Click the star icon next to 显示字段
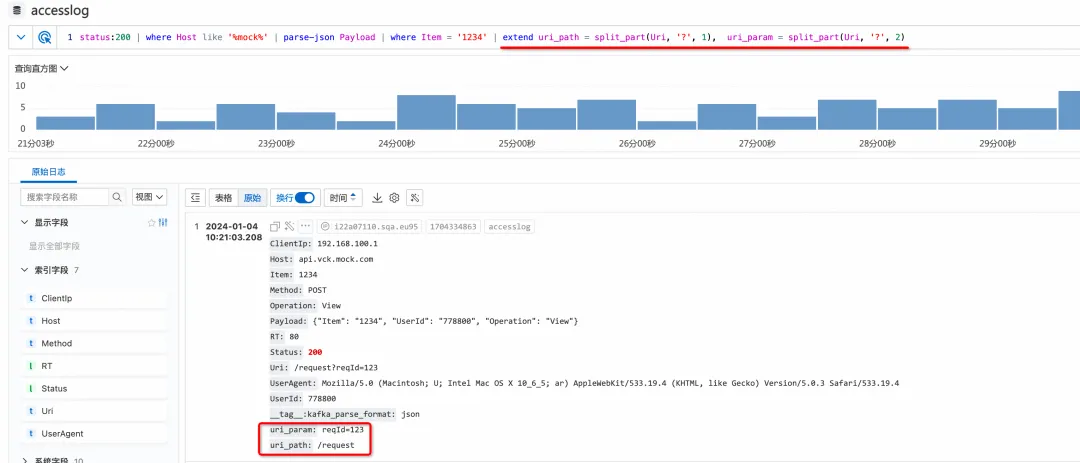1080x463 pixels. 152,223
